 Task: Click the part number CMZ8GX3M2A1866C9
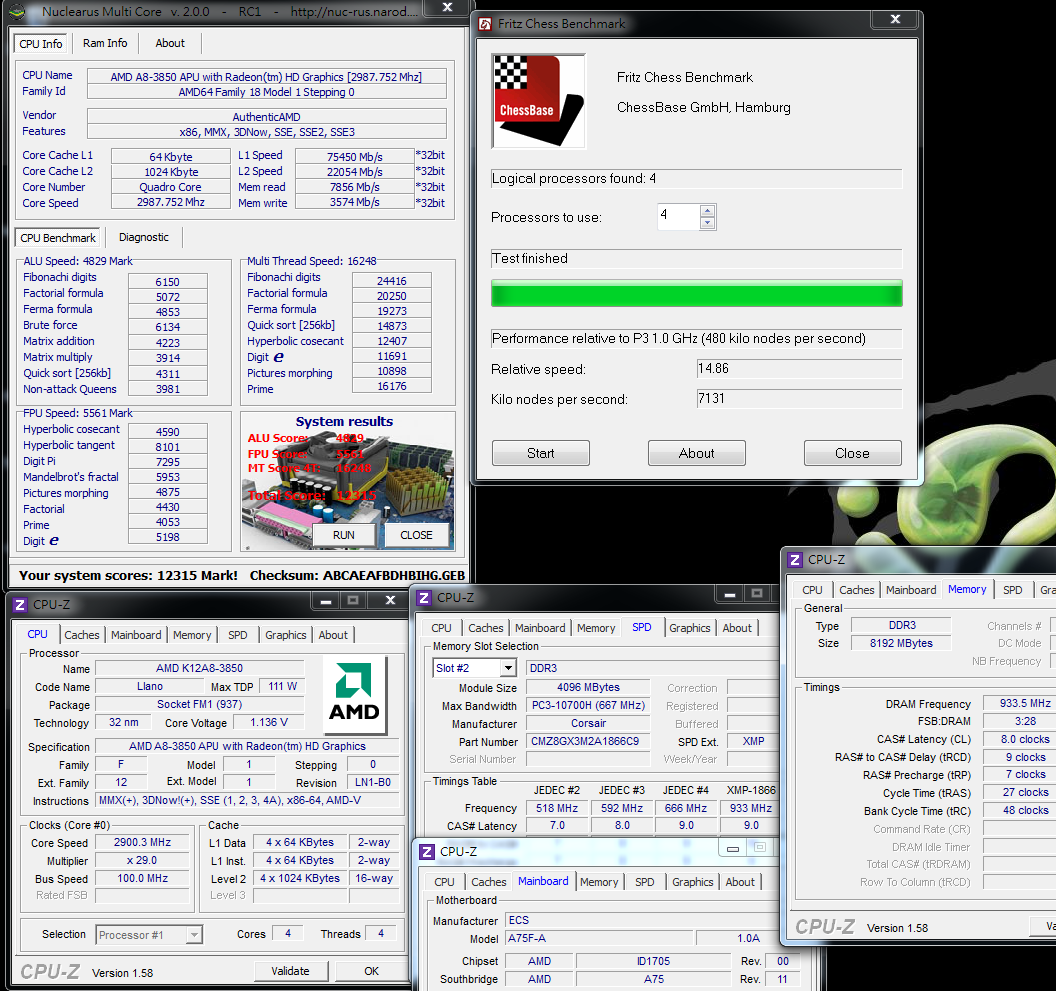coord(588,741)
